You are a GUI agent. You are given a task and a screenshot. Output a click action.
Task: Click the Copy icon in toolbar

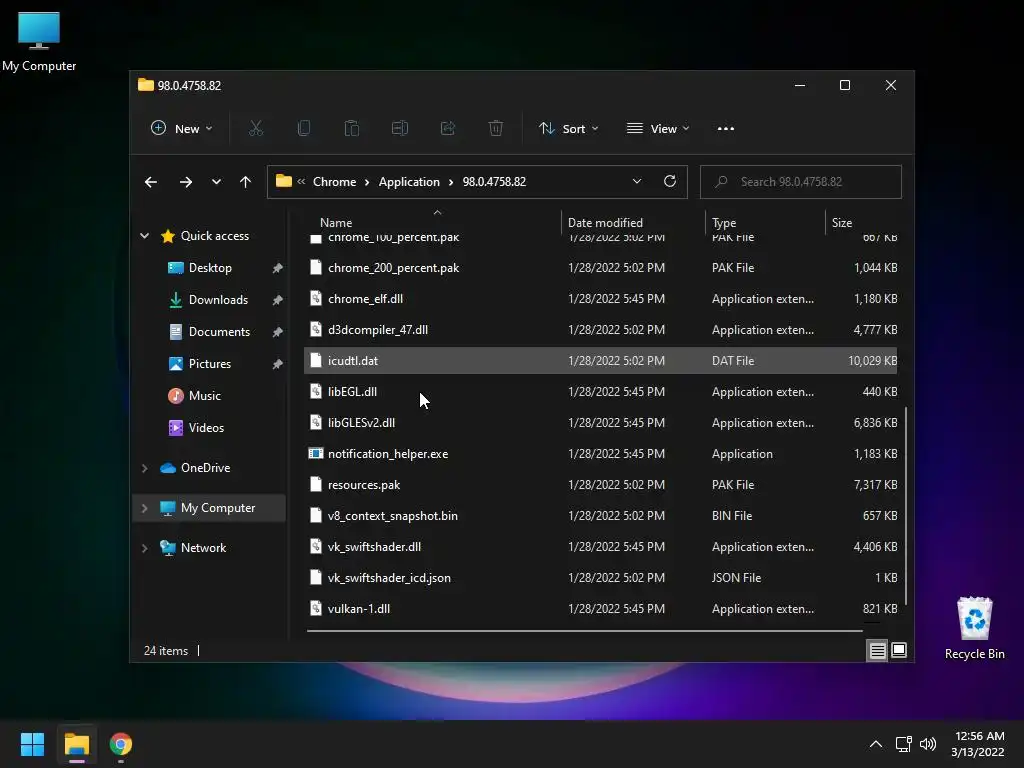[304, 129]
